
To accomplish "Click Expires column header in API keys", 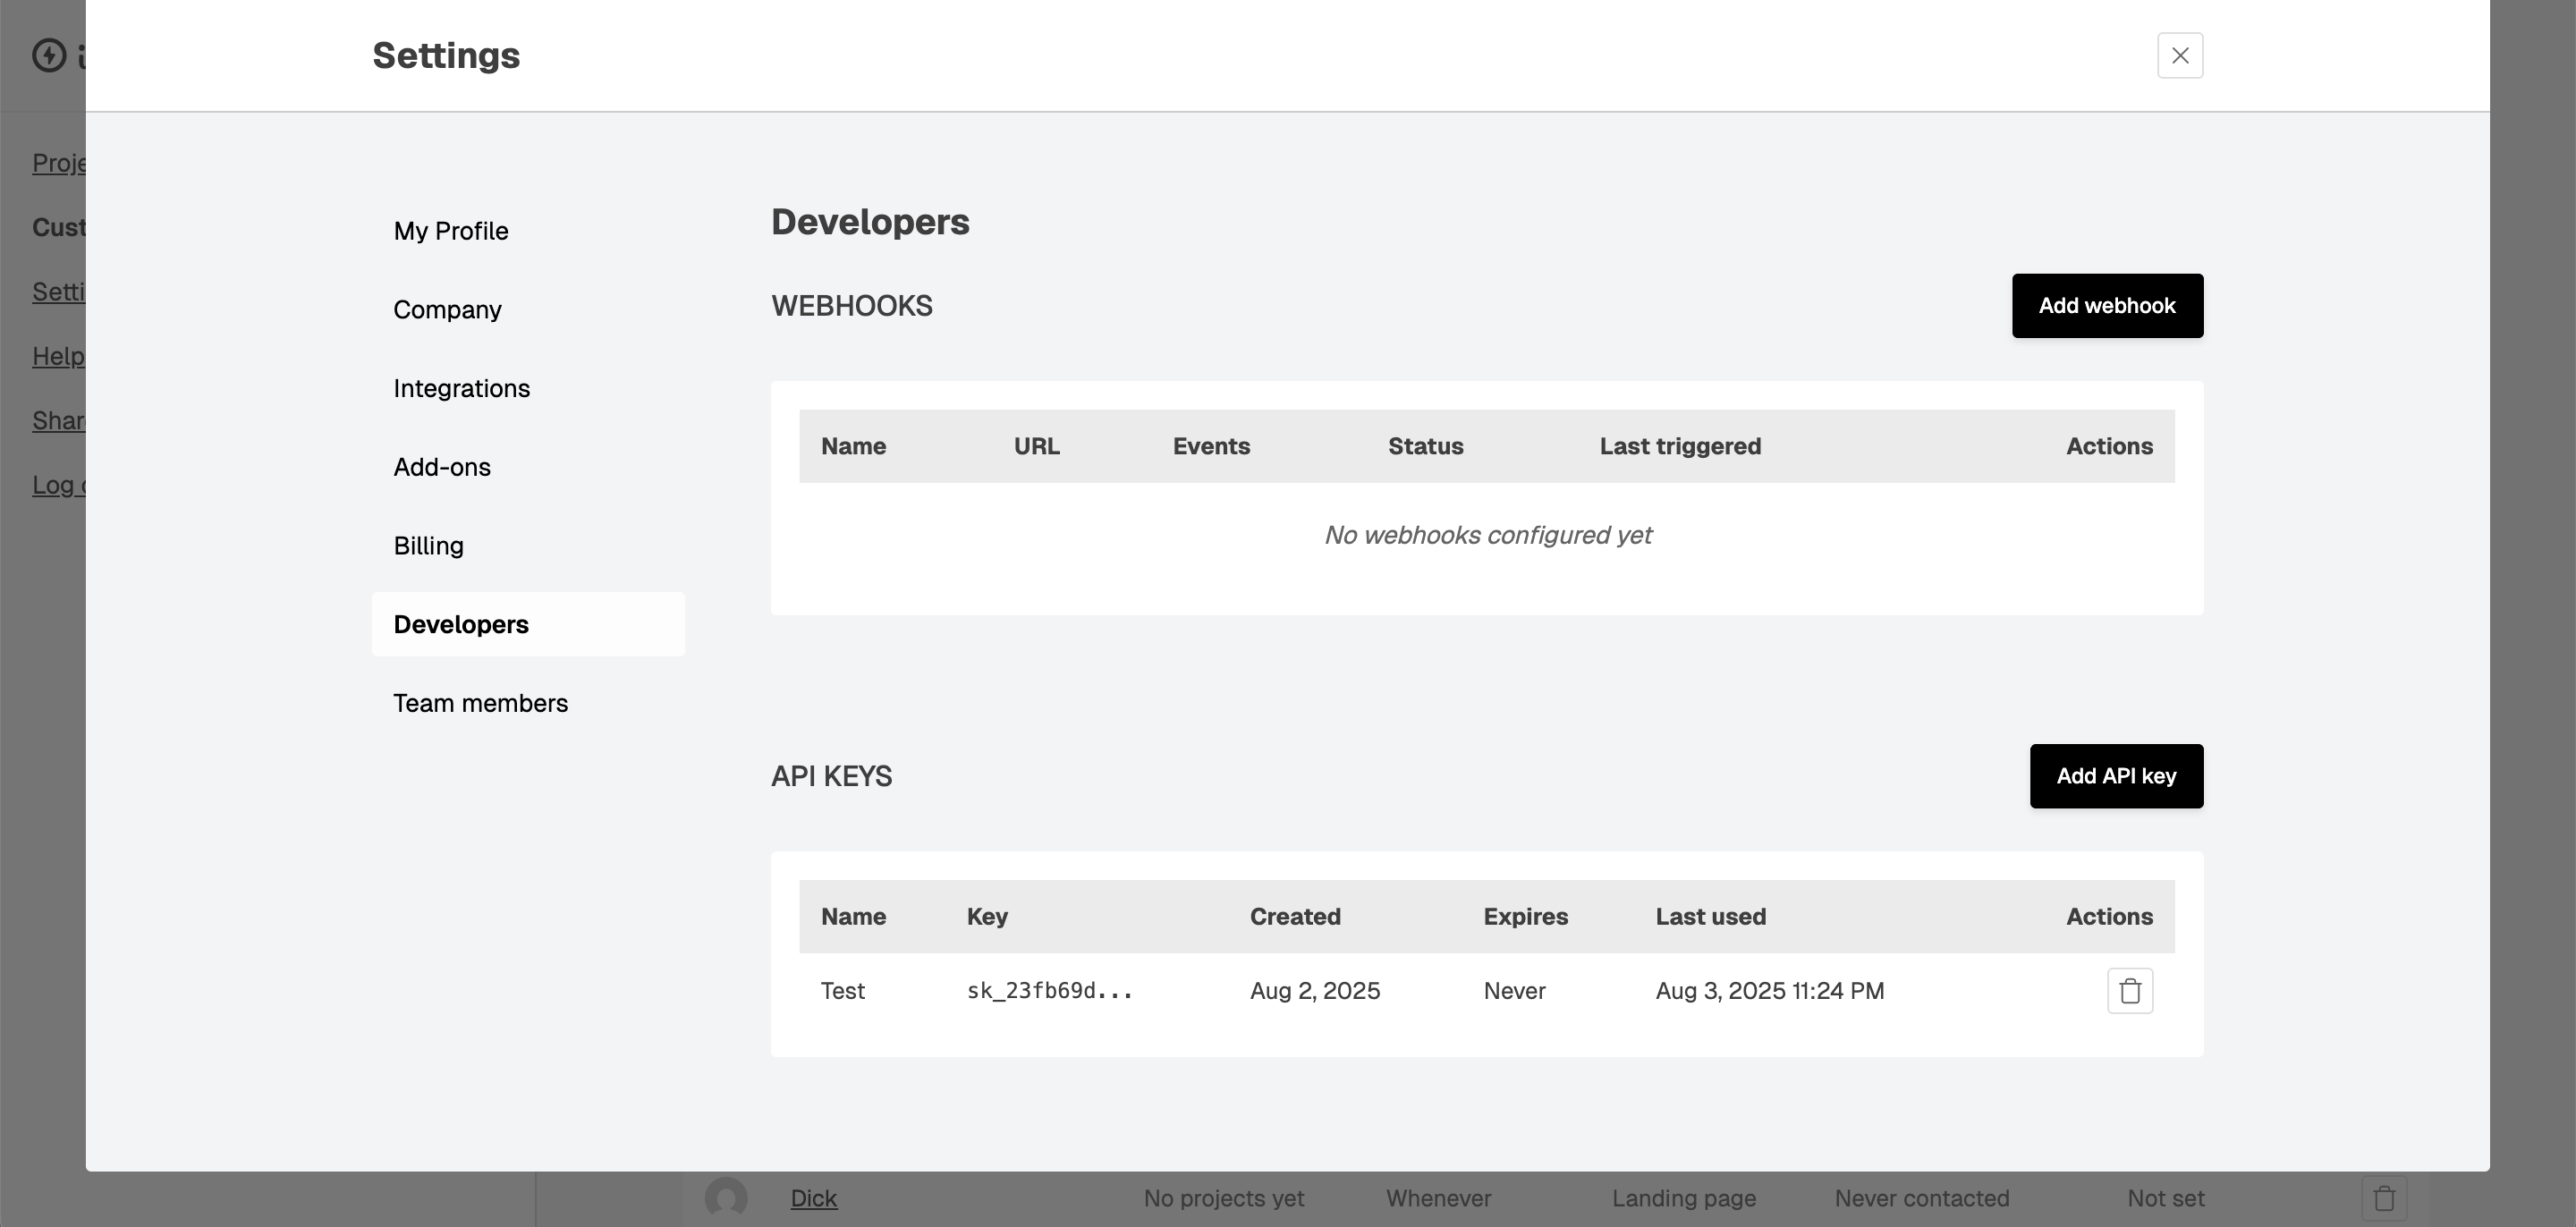I will coord(1525,917).
